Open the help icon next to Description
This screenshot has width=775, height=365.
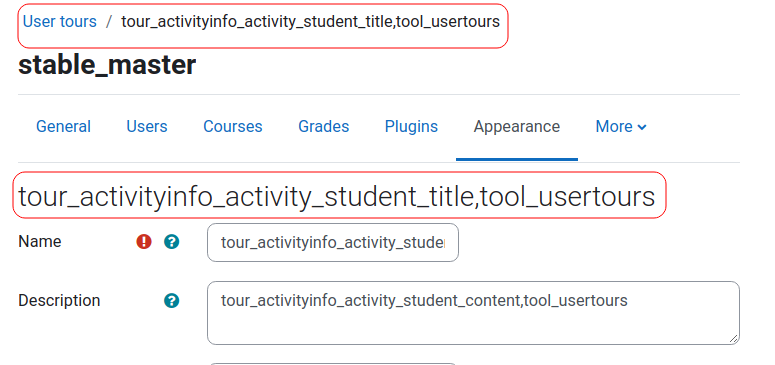[172, 301]
